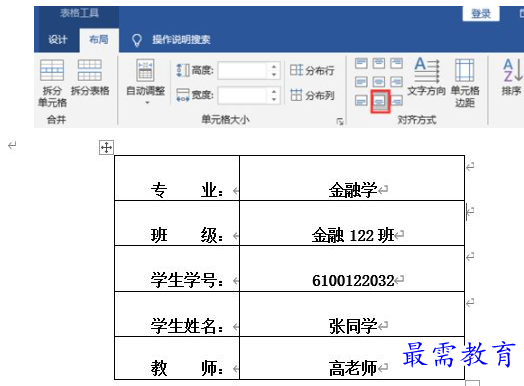
Task: Click the table cell '专 业:'
Action: point(177,178)
